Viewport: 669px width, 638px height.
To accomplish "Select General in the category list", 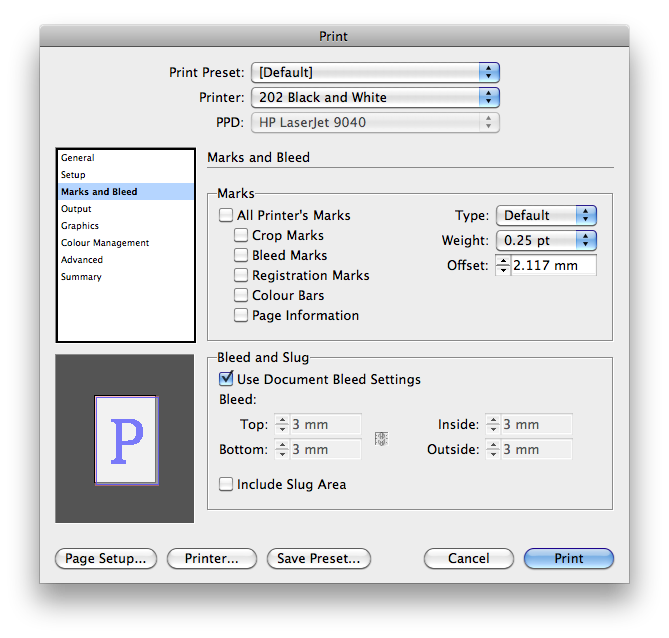I will (78, 158).
